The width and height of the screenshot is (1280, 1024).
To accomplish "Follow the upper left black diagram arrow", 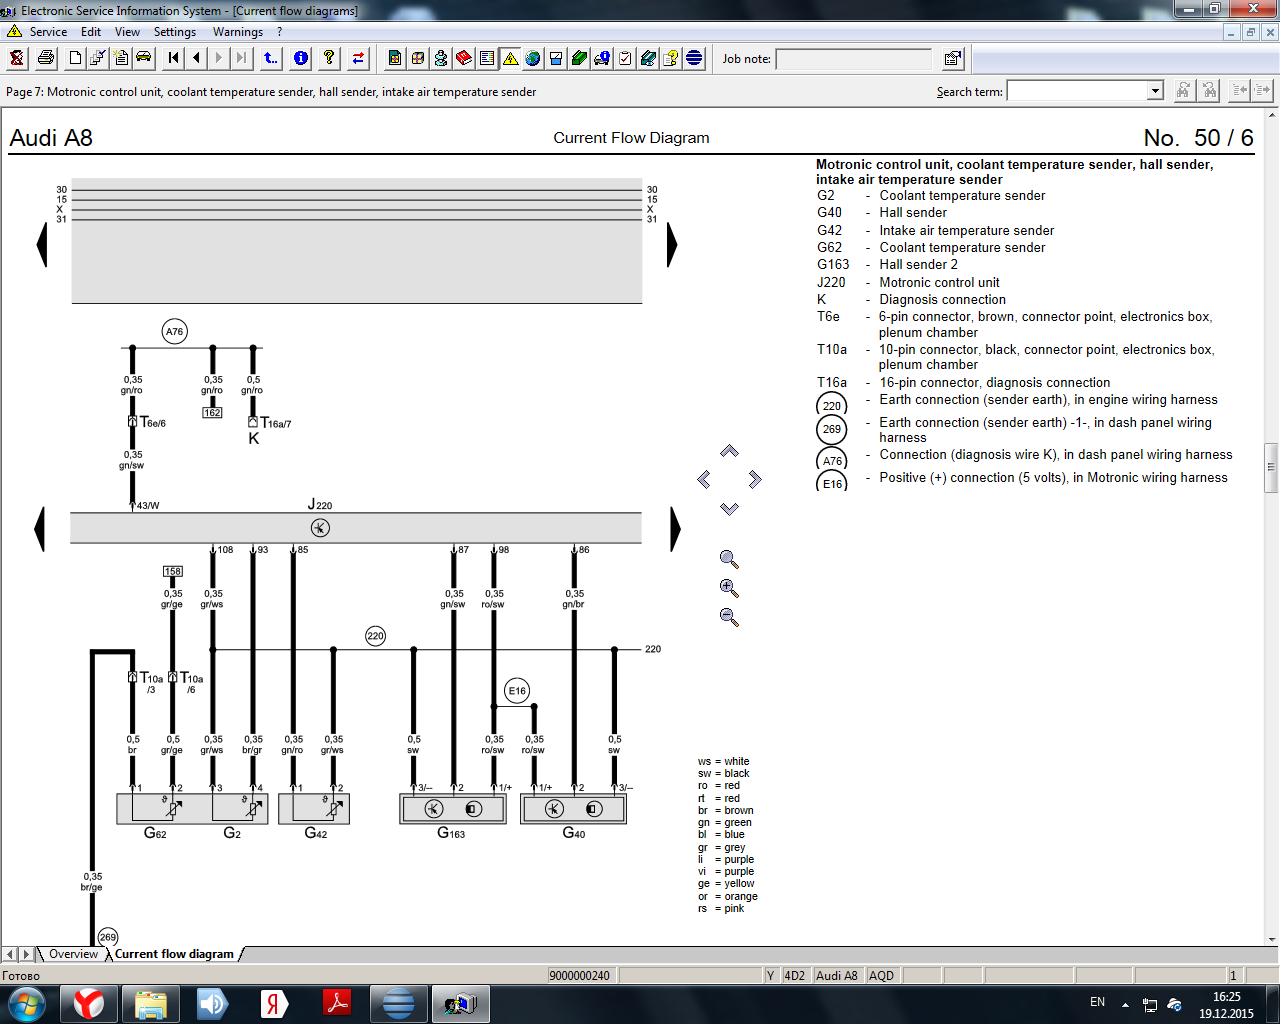I will [x=42, y=245].
